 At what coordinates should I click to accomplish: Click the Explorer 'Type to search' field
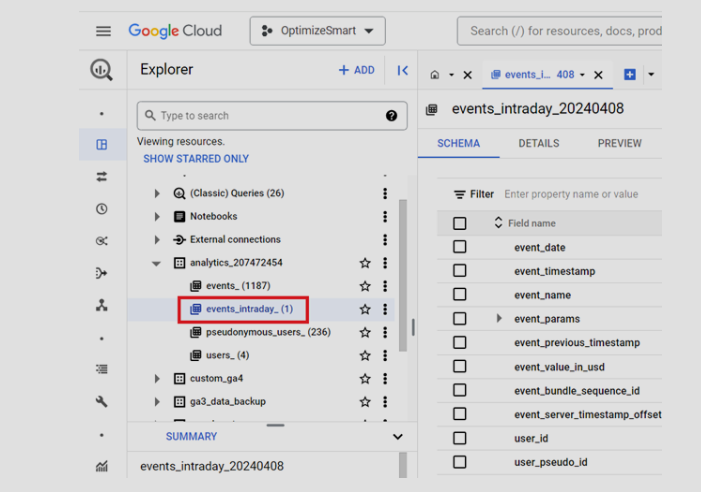[x=272, y=116]
